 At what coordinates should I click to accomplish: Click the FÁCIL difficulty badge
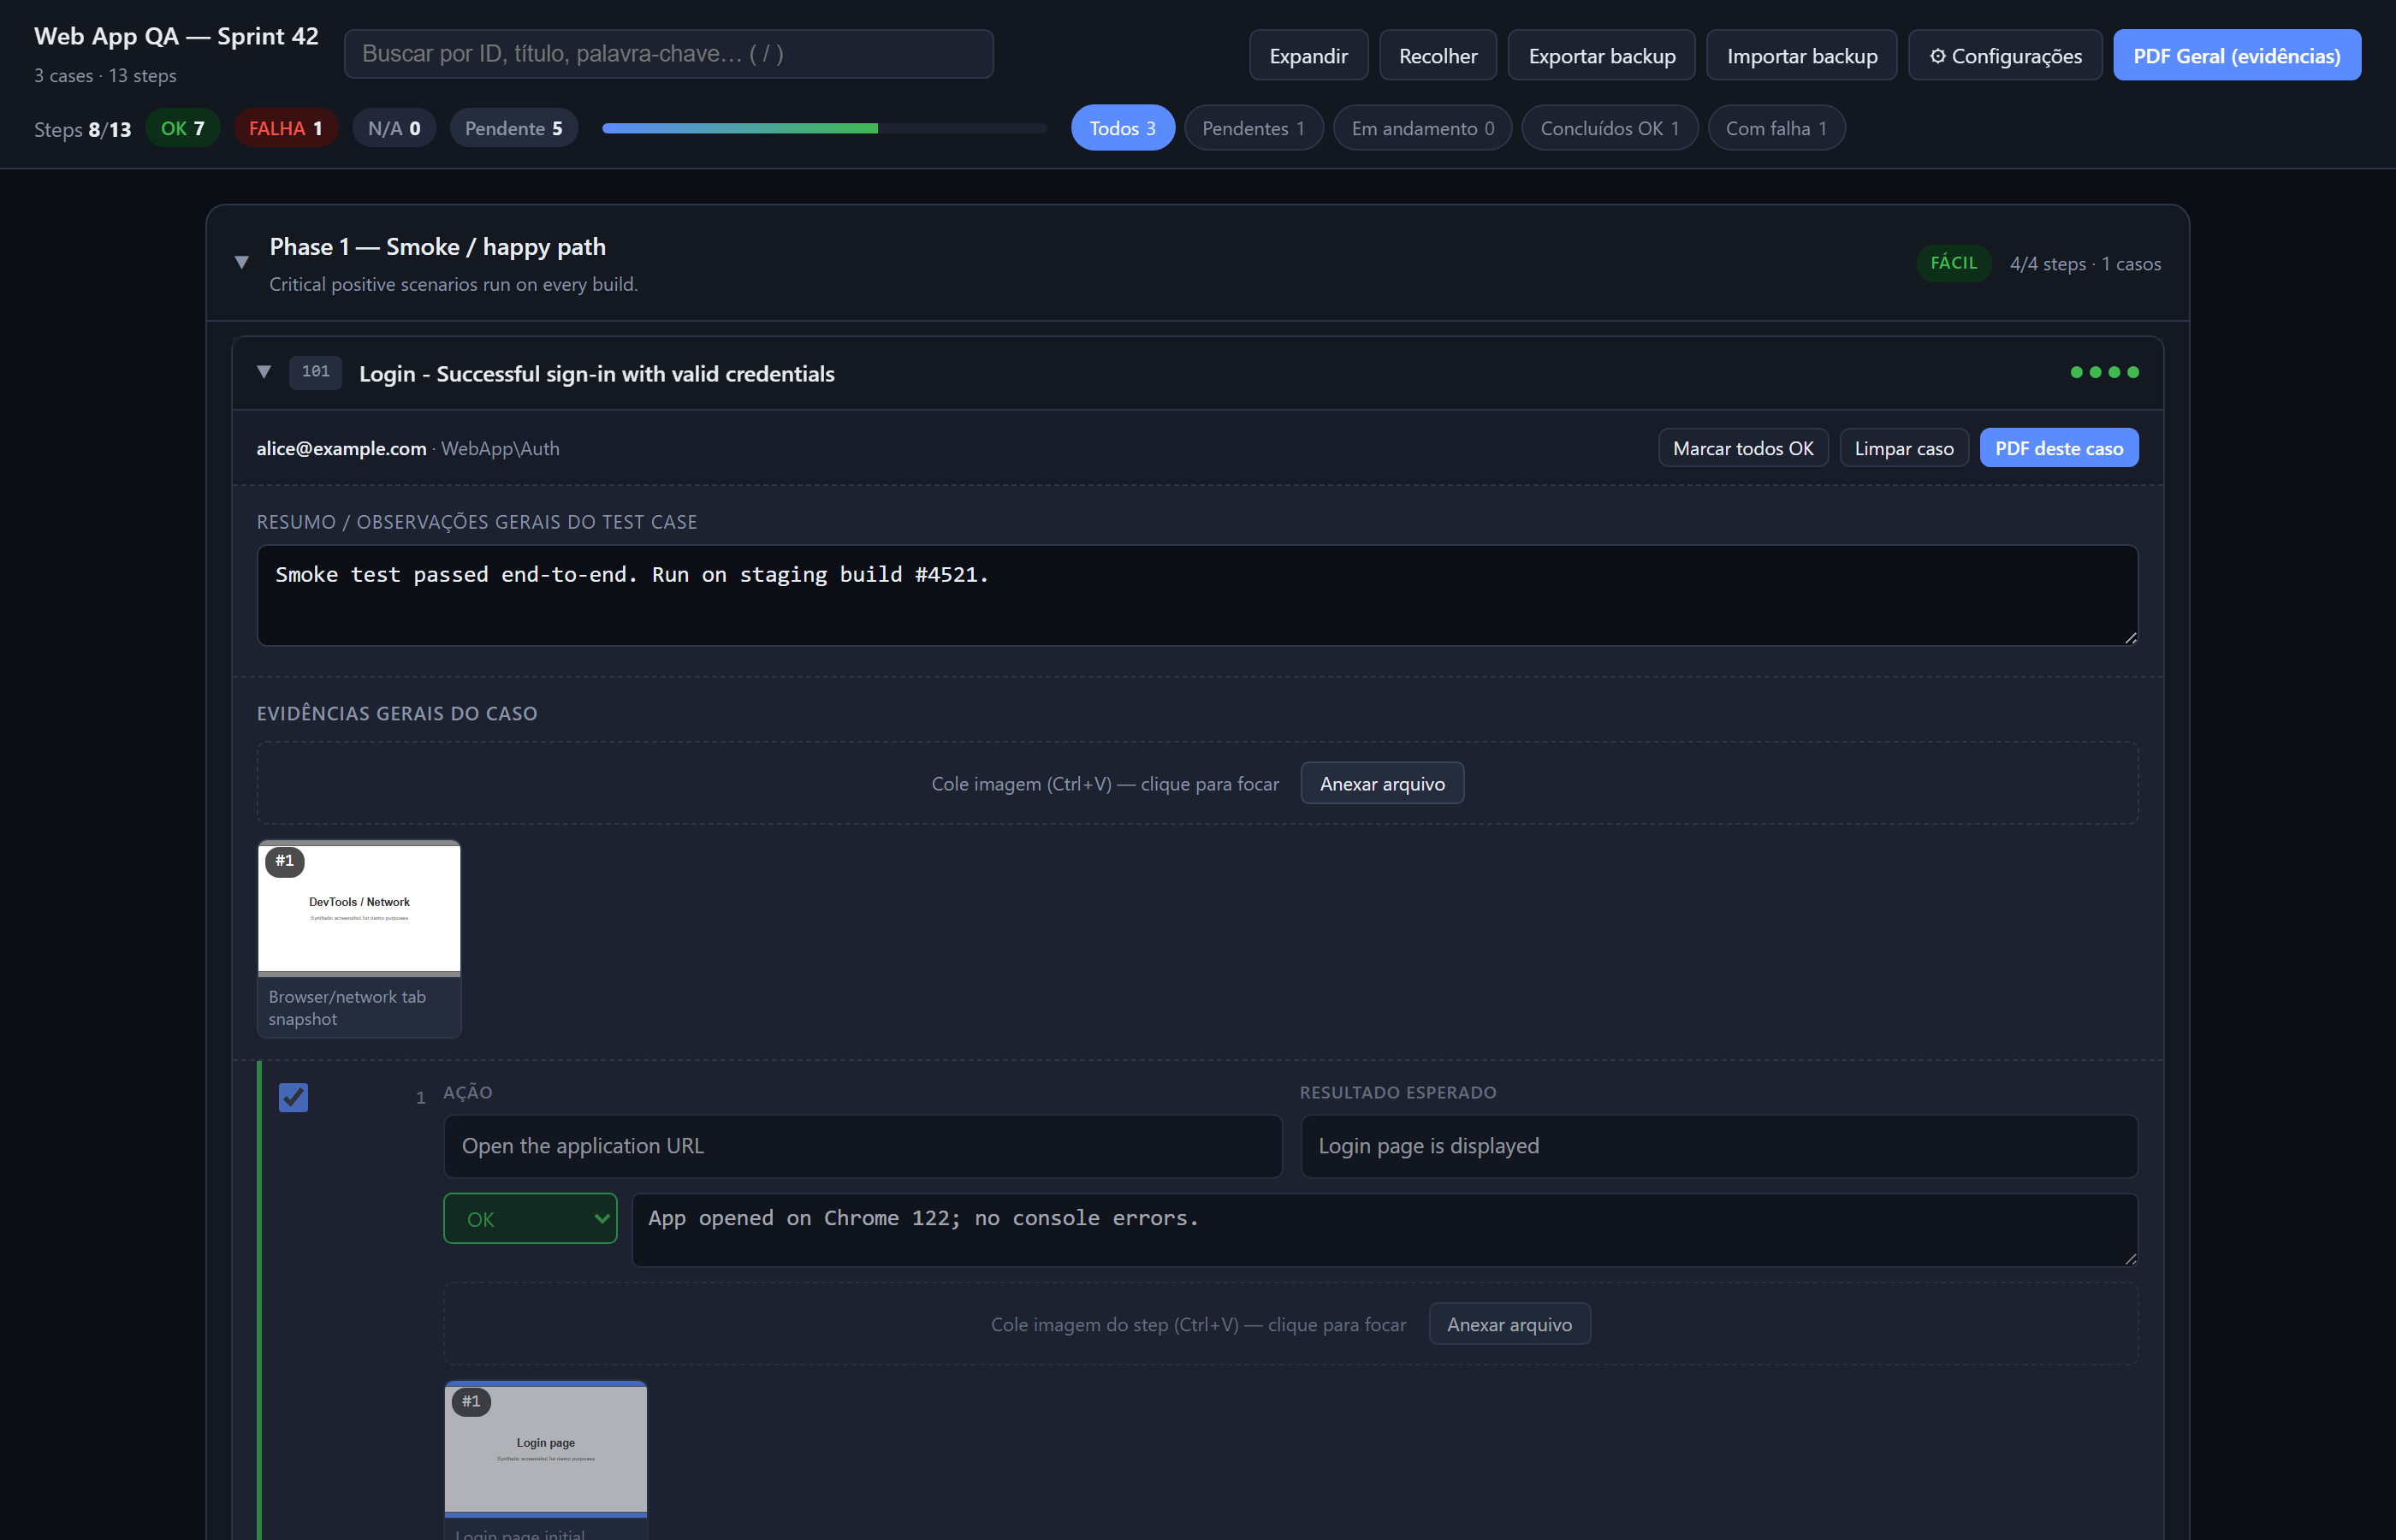pyautogui.click(x=1953, y=263)
